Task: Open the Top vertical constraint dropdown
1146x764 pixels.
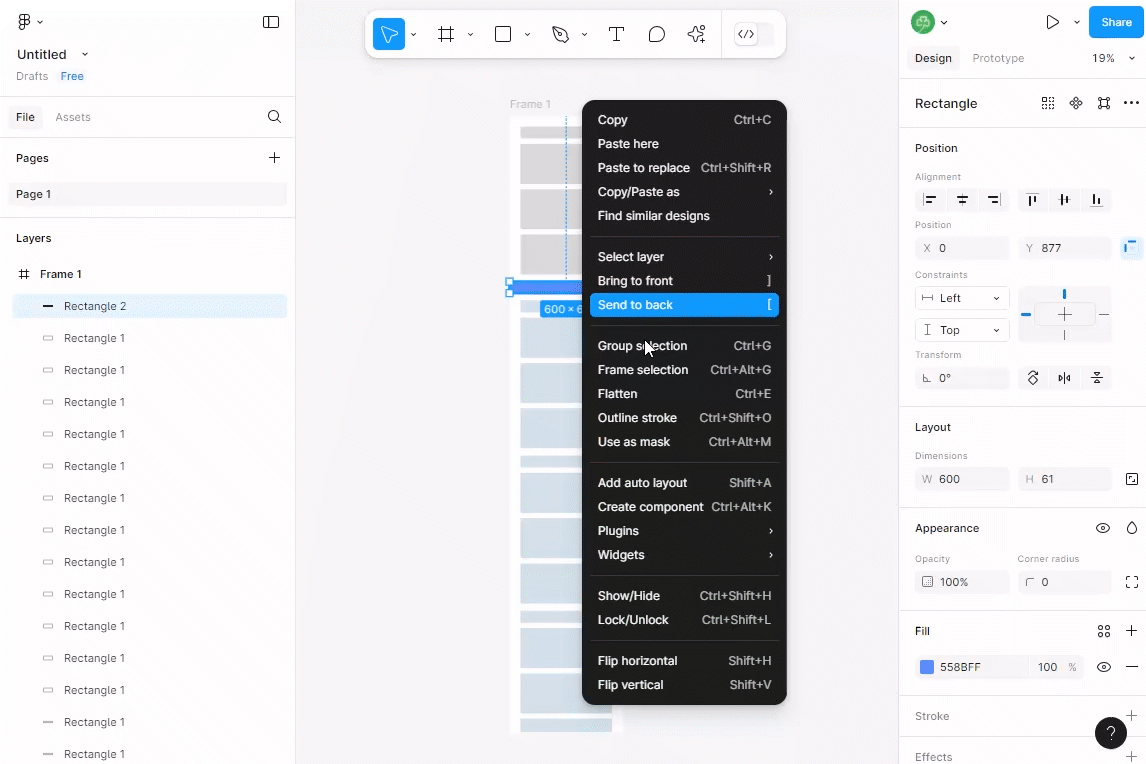Action: [962, 330]
